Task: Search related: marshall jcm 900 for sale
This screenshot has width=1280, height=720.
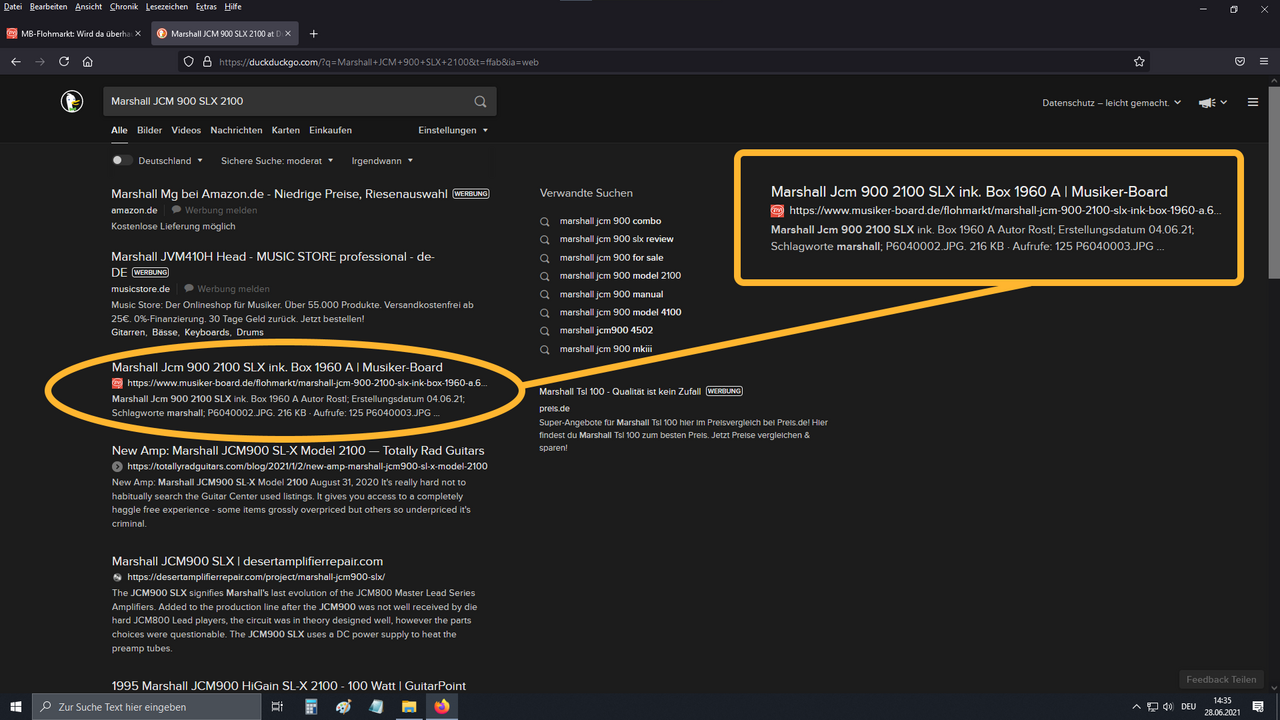Action: point(611,258)
